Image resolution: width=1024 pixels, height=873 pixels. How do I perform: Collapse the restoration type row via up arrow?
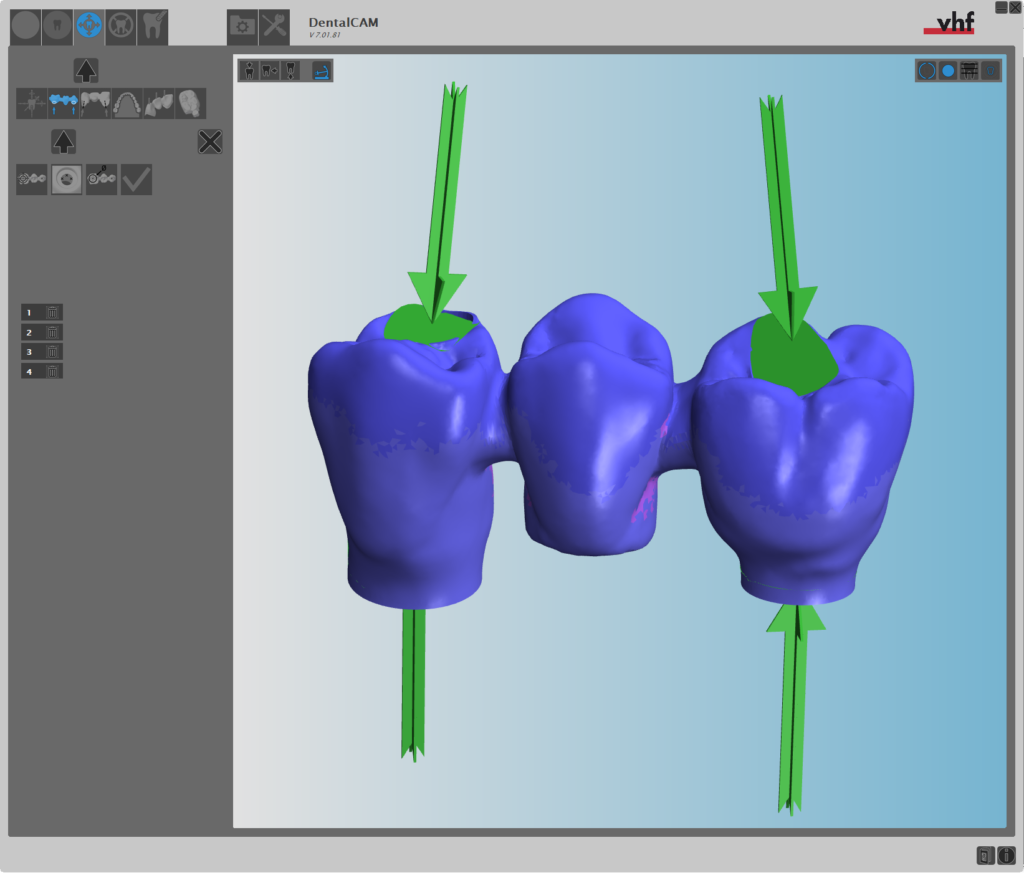(x=86, y=70)
